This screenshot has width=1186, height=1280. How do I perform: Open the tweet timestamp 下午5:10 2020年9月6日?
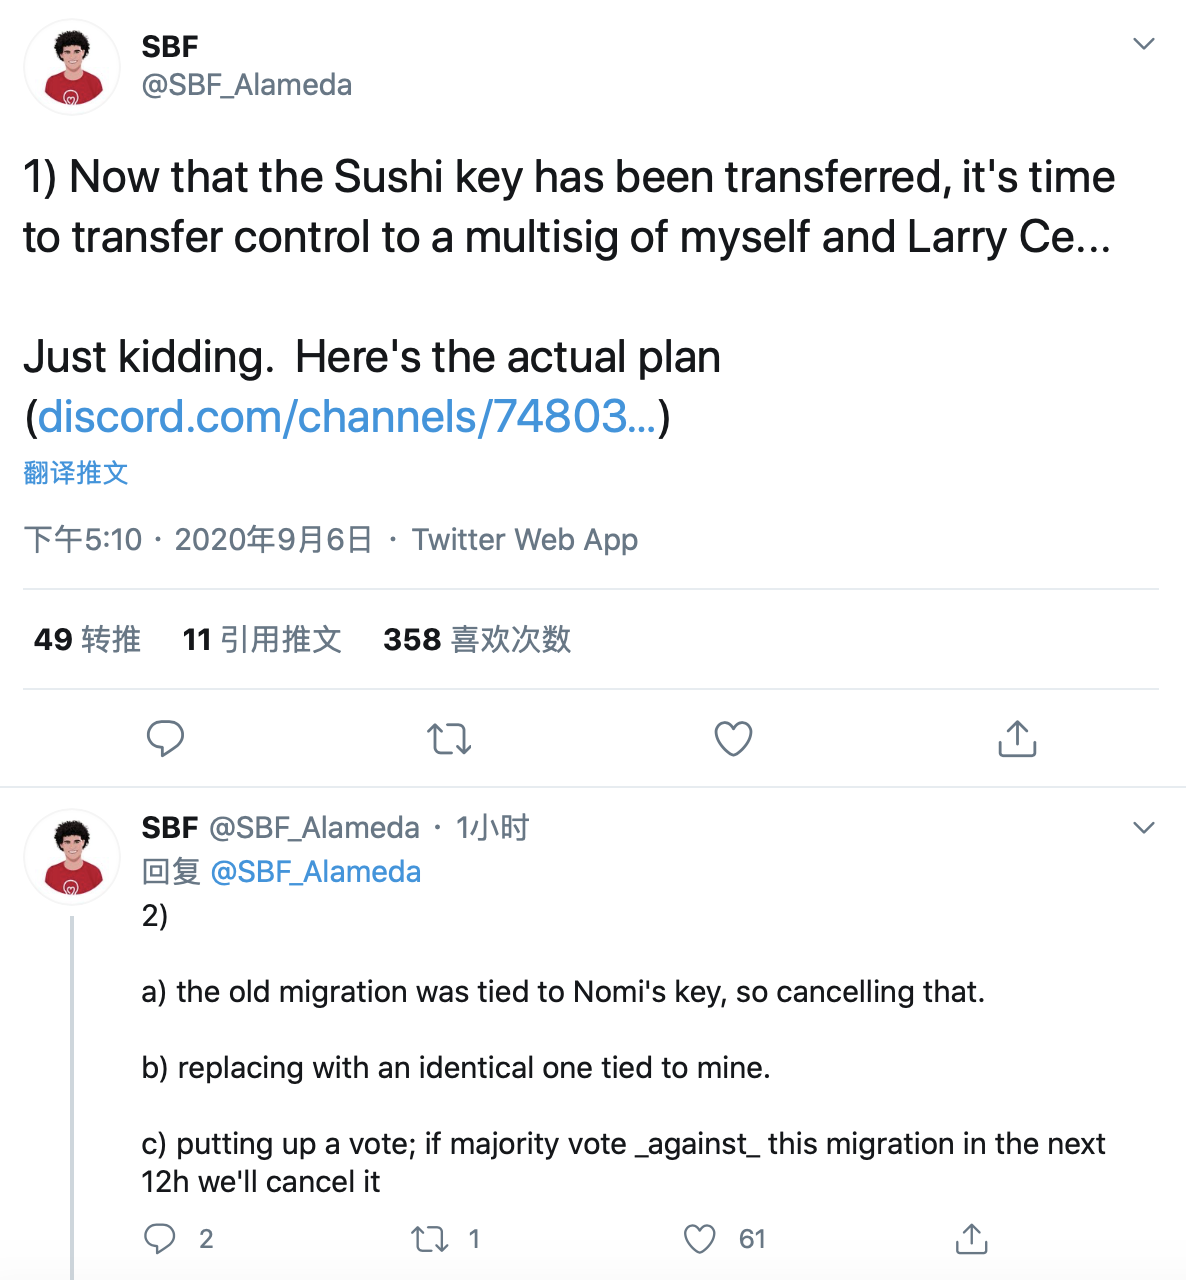tap(198, 540)
